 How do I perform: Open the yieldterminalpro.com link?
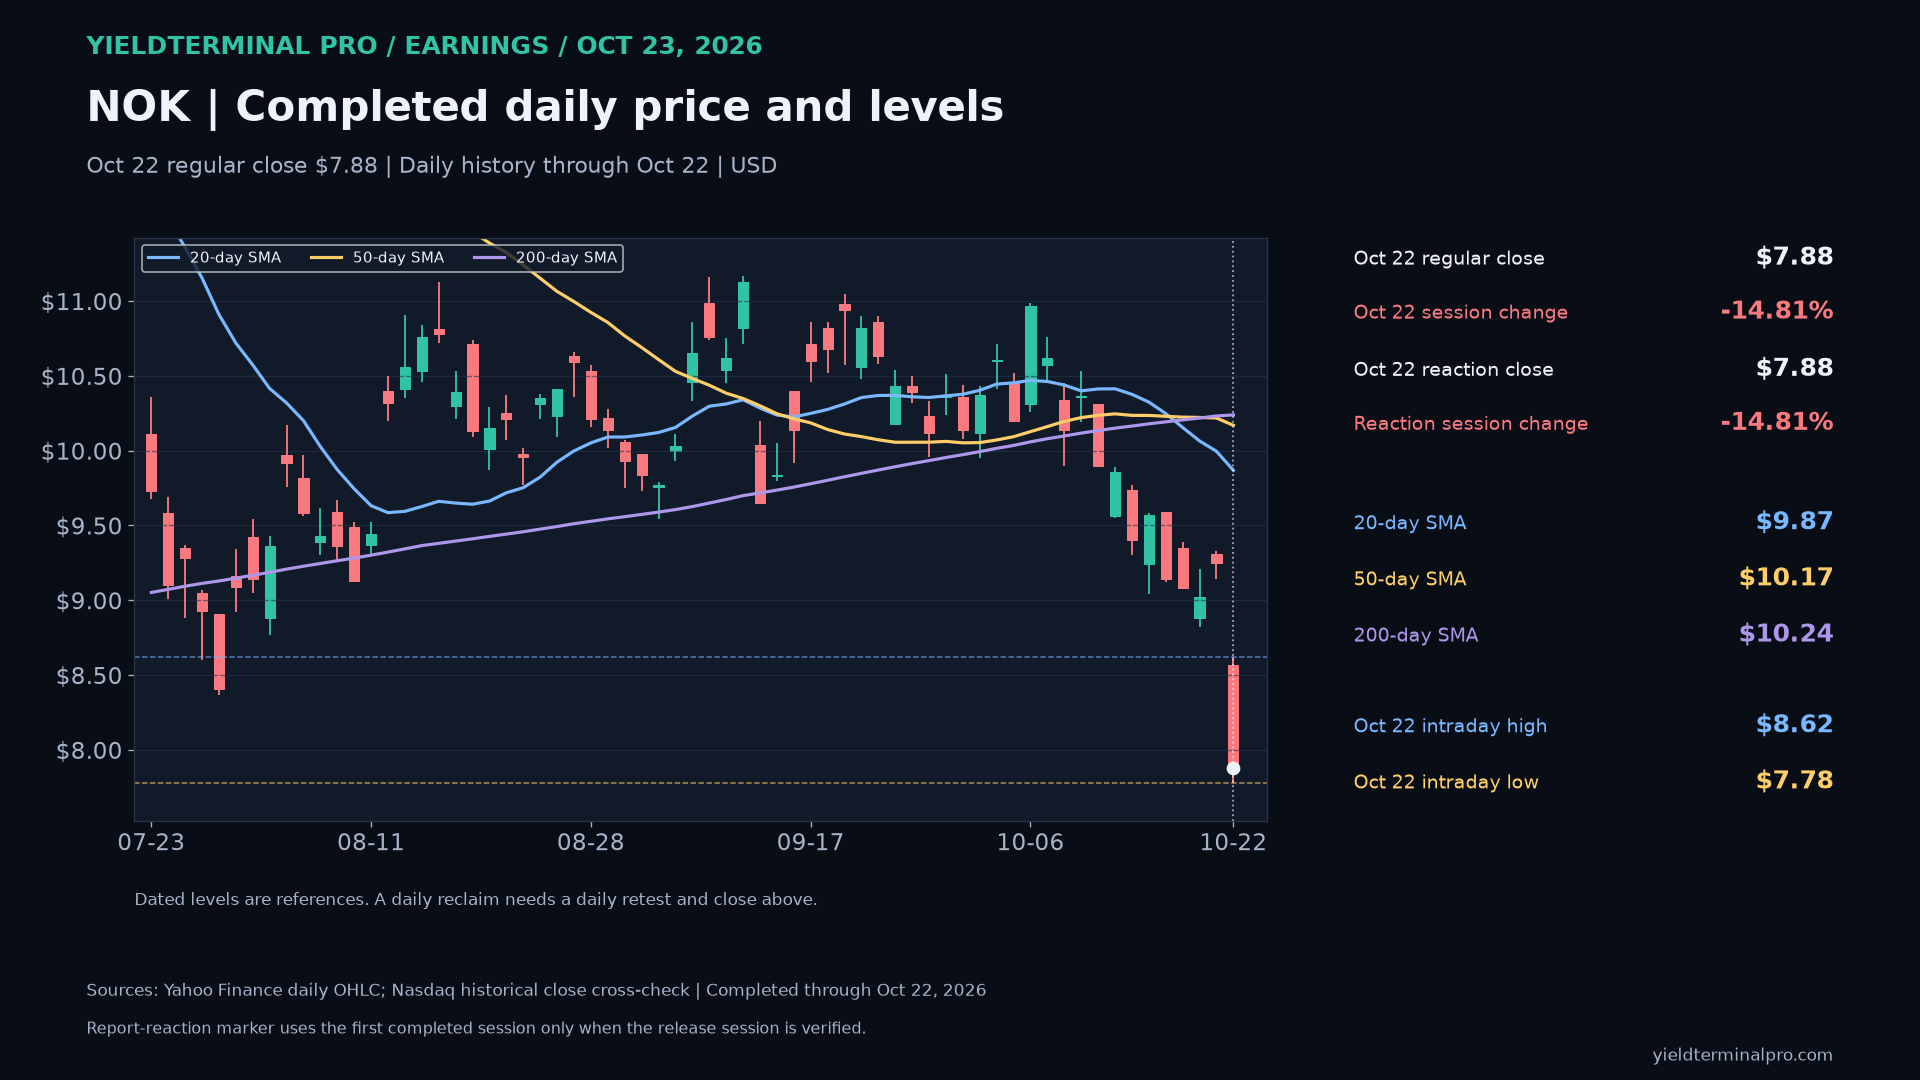pyautogui.click(x=1742, y=1055)
